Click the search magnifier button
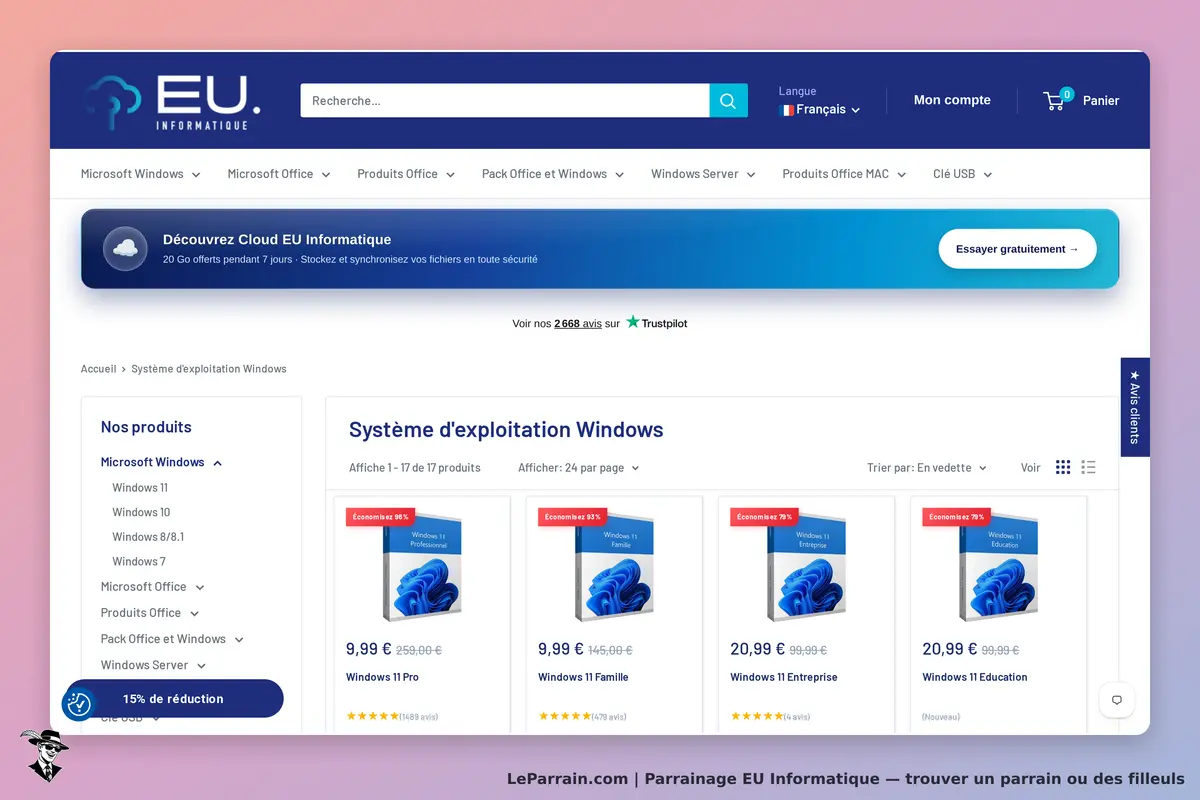 [x=728, y=100]
